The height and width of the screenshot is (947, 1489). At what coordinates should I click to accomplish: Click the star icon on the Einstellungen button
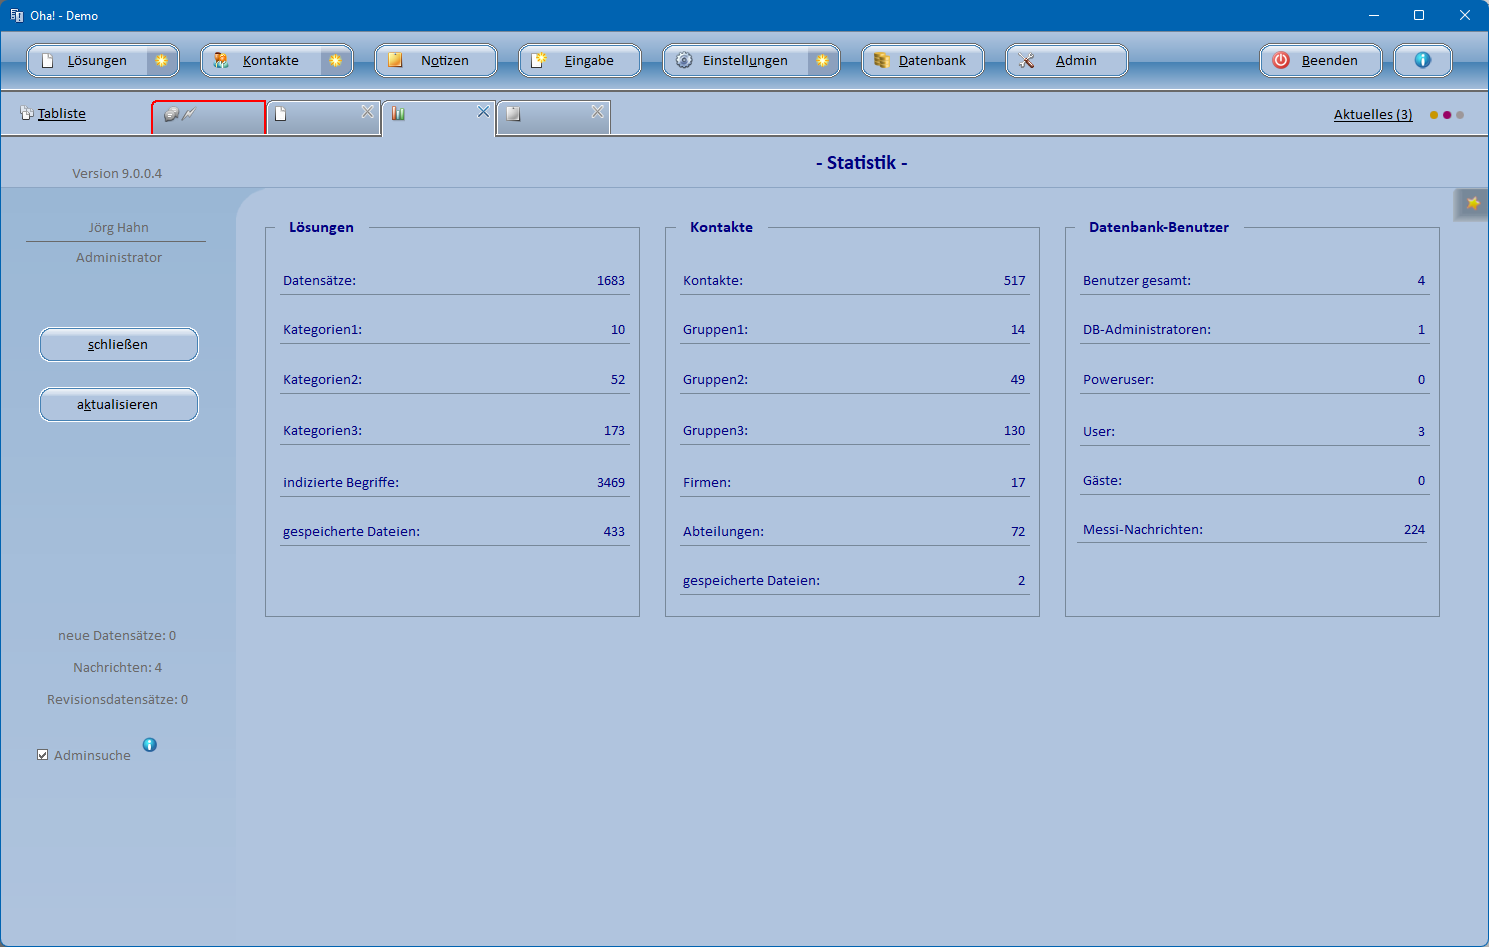tap(822, 61)
